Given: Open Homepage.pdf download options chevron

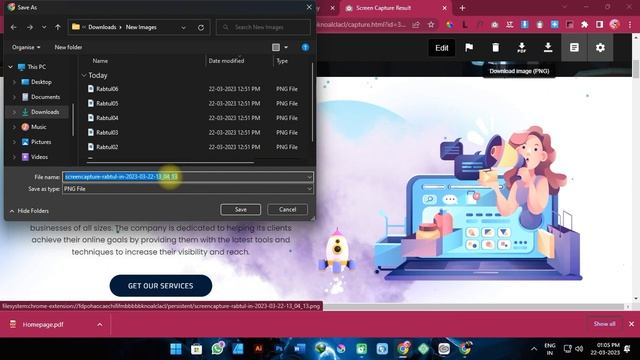Looking at the screenshot, I should coord(100,324).
